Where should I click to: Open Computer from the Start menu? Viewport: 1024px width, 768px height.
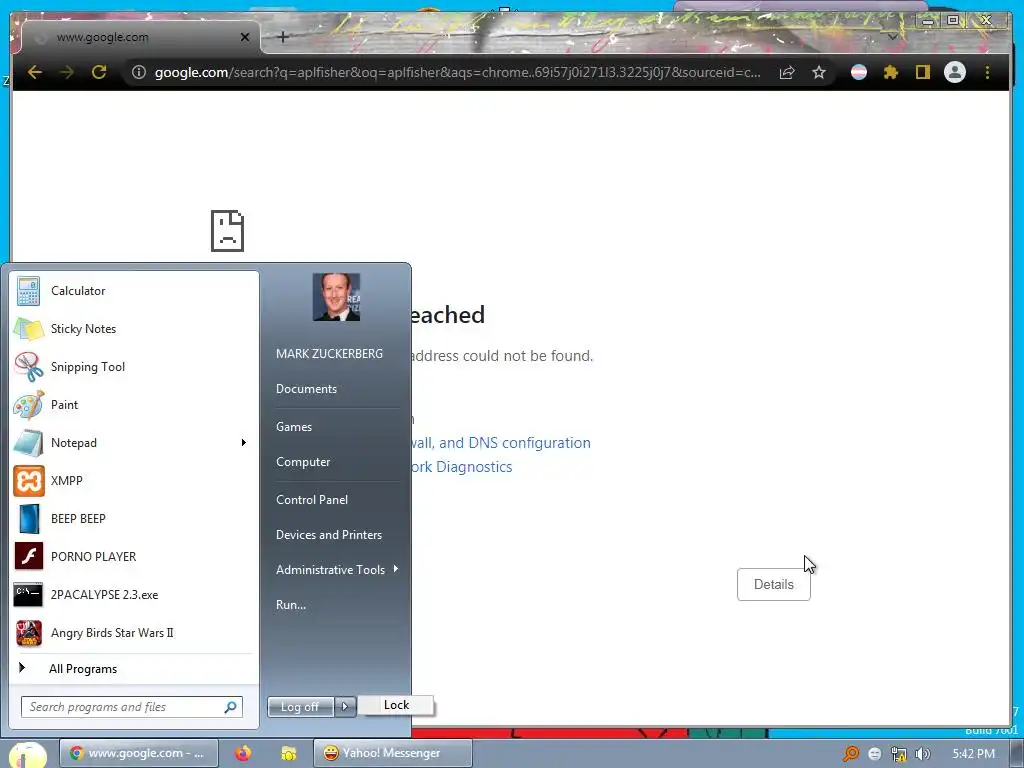[303, 462]
